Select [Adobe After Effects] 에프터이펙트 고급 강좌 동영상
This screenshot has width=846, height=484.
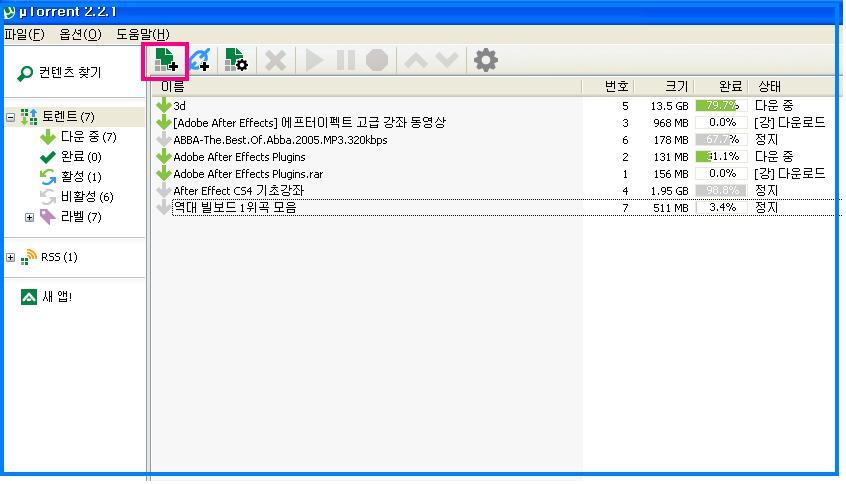495,122
